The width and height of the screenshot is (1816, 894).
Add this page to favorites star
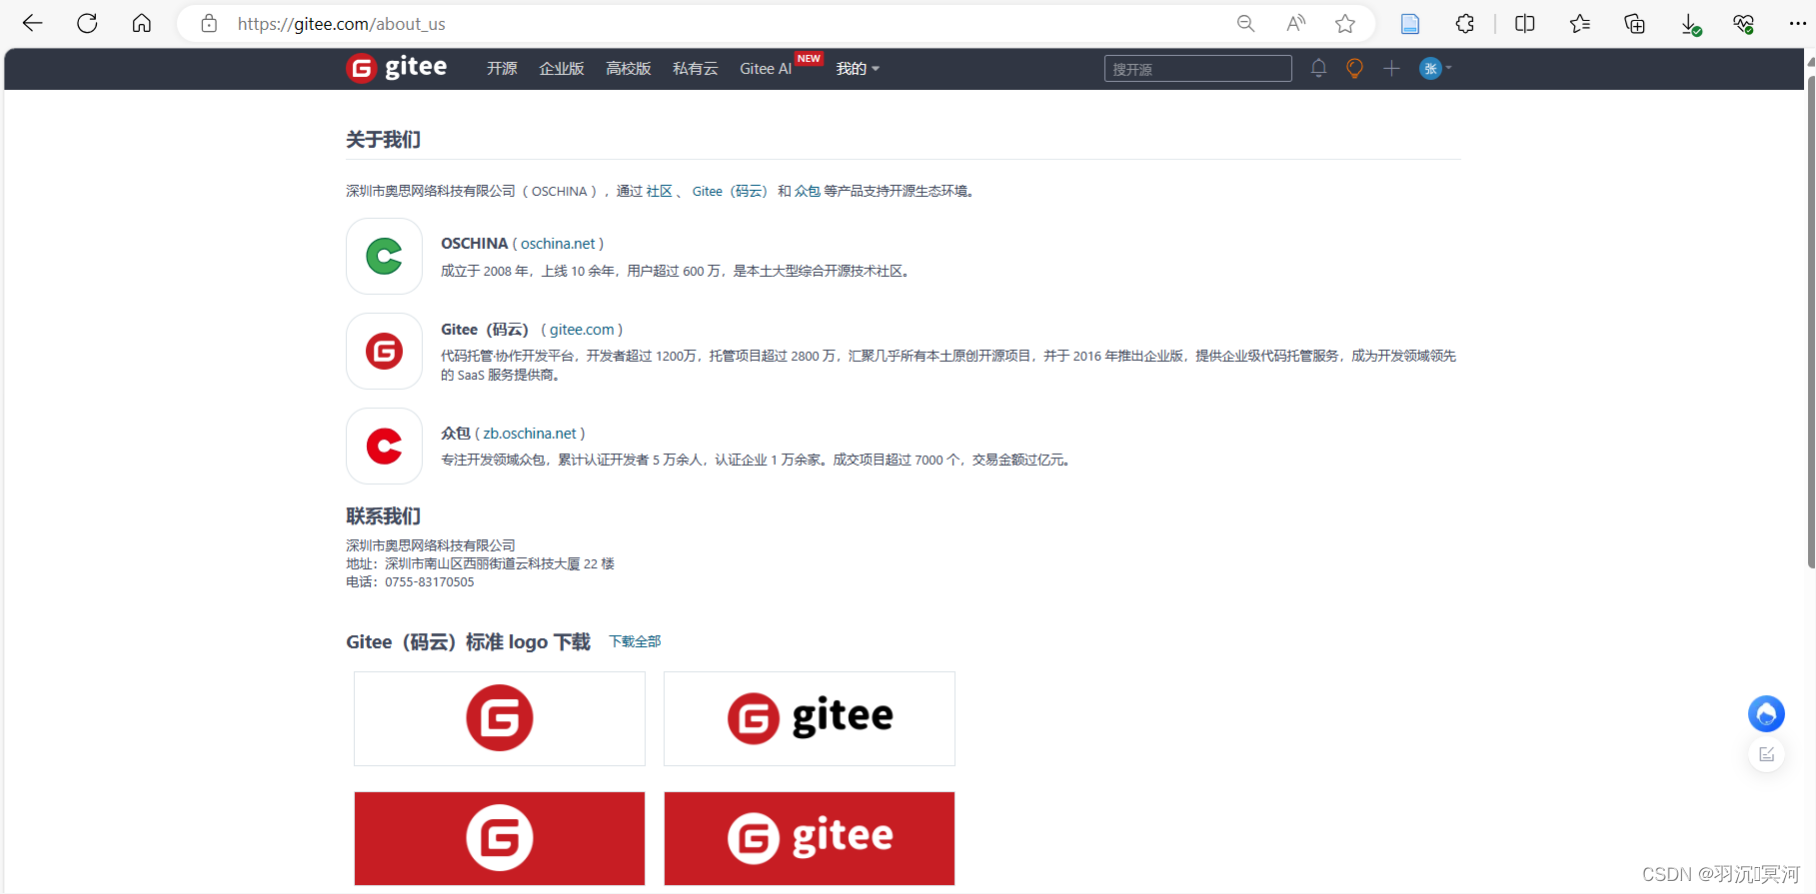coord(1345,23)
